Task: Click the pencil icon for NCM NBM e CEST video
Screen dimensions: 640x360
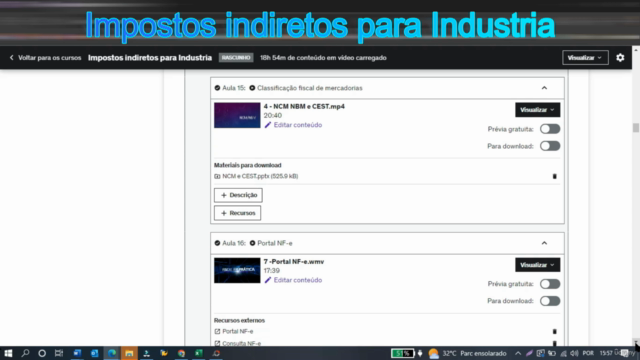Action: tap(268, 125)
